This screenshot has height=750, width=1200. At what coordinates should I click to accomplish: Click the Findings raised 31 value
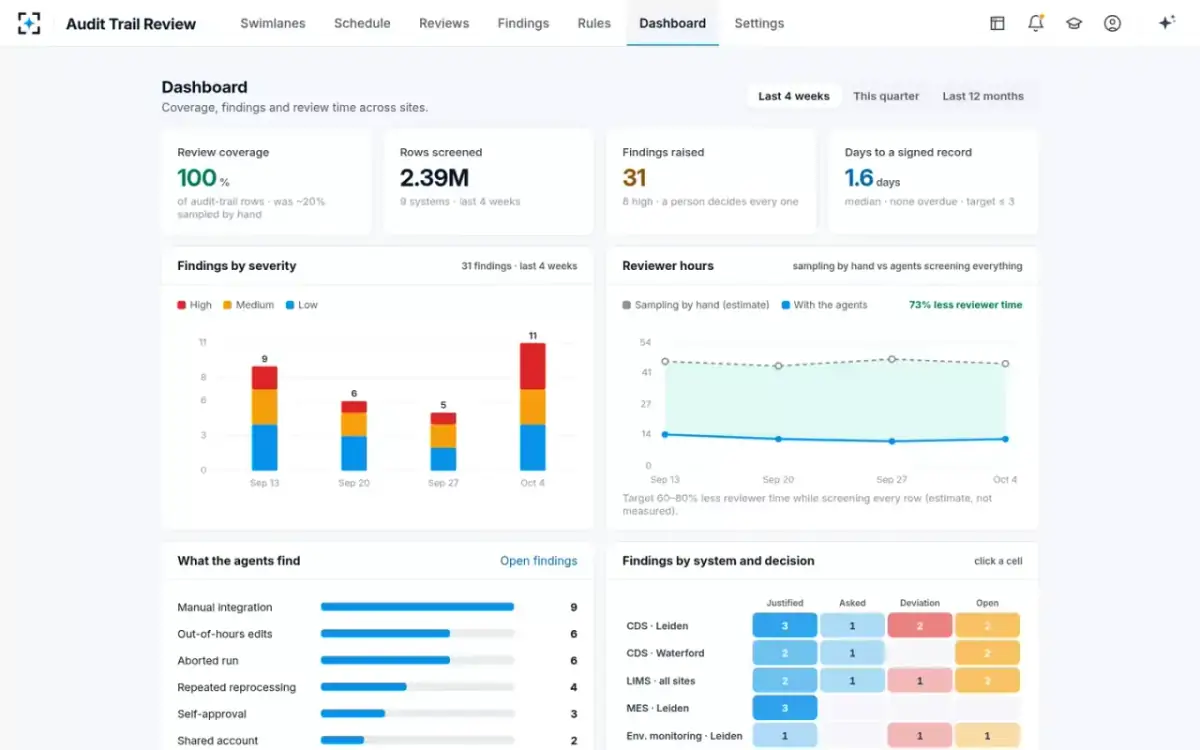coord(634,178)
